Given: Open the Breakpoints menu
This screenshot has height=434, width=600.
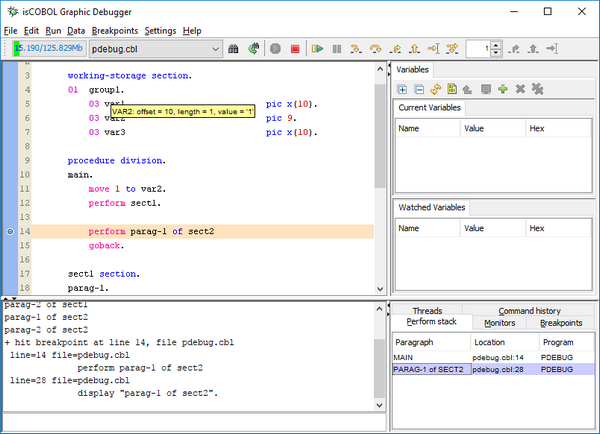Looking at the screenshot, I should coord(114,31).
